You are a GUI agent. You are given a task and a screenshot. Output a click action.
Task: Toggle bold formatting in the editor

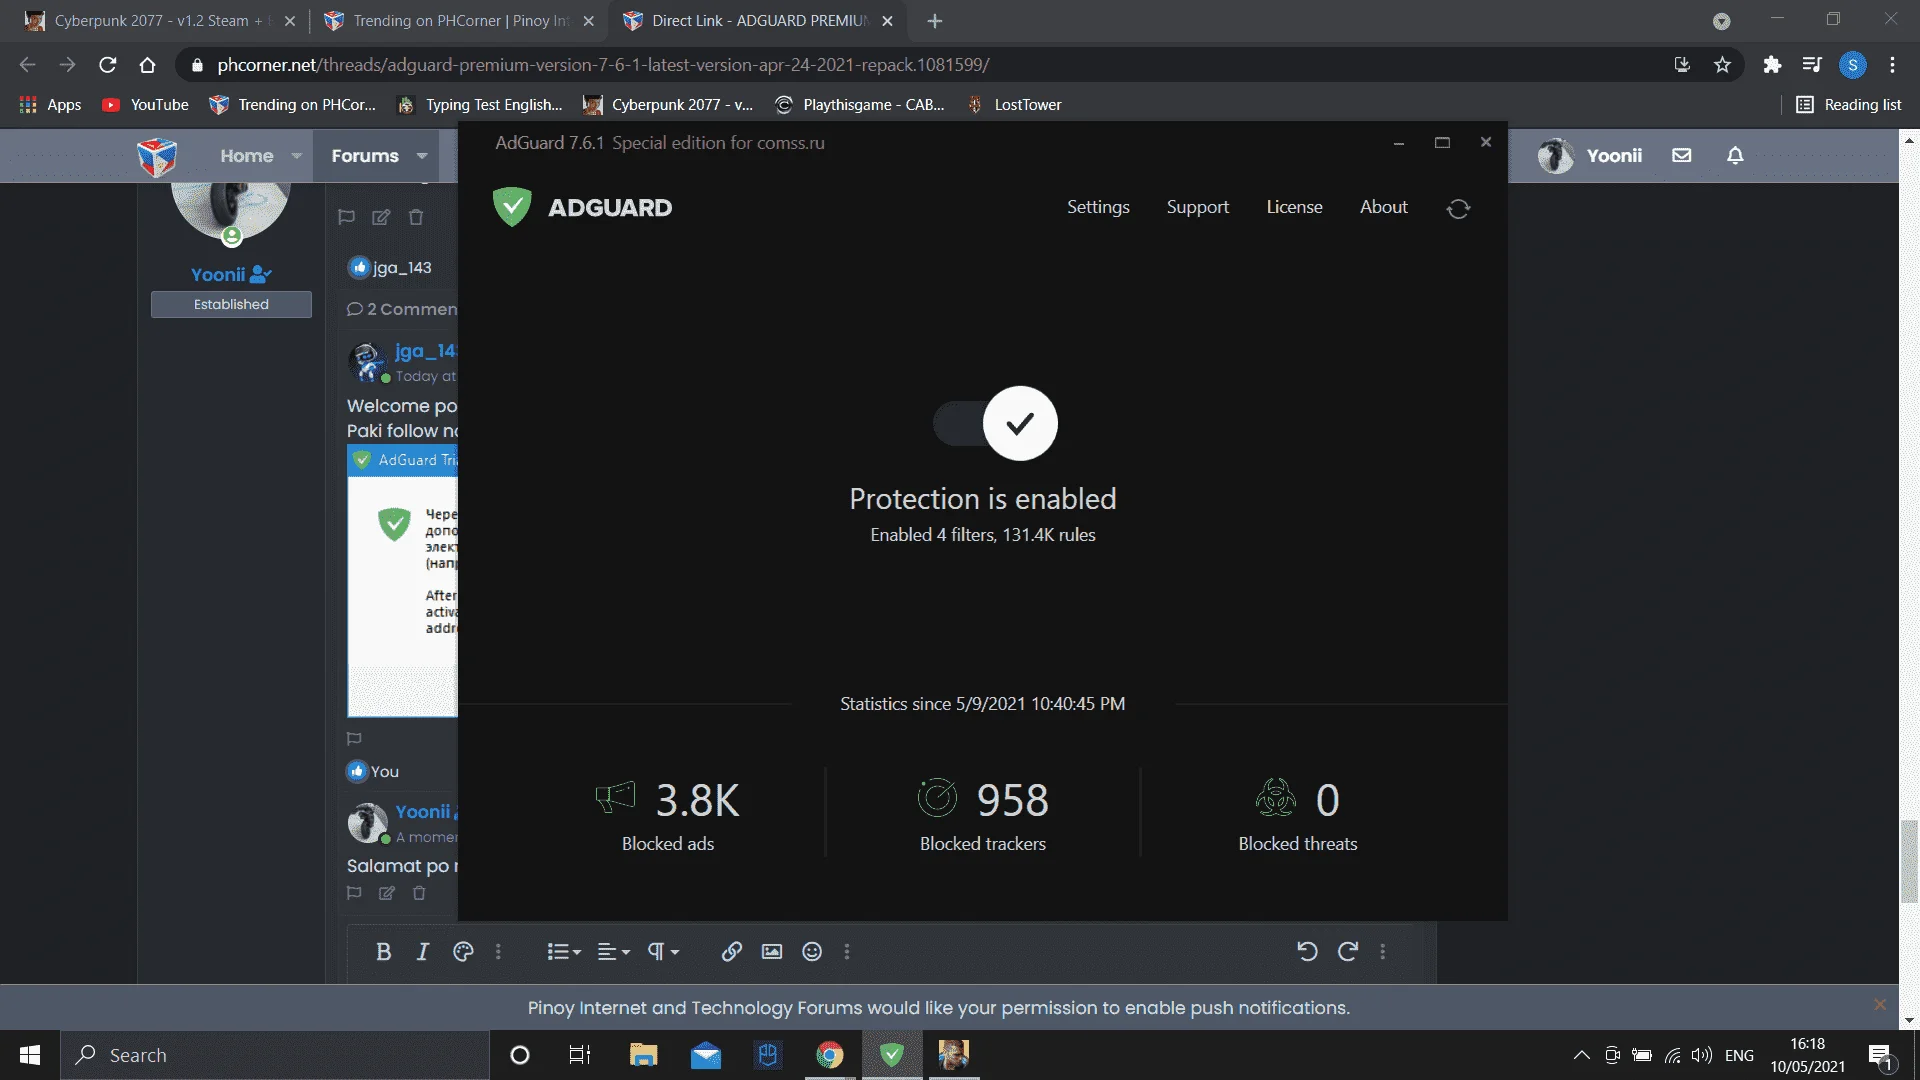pyautogui.click(x=383, y=952)
